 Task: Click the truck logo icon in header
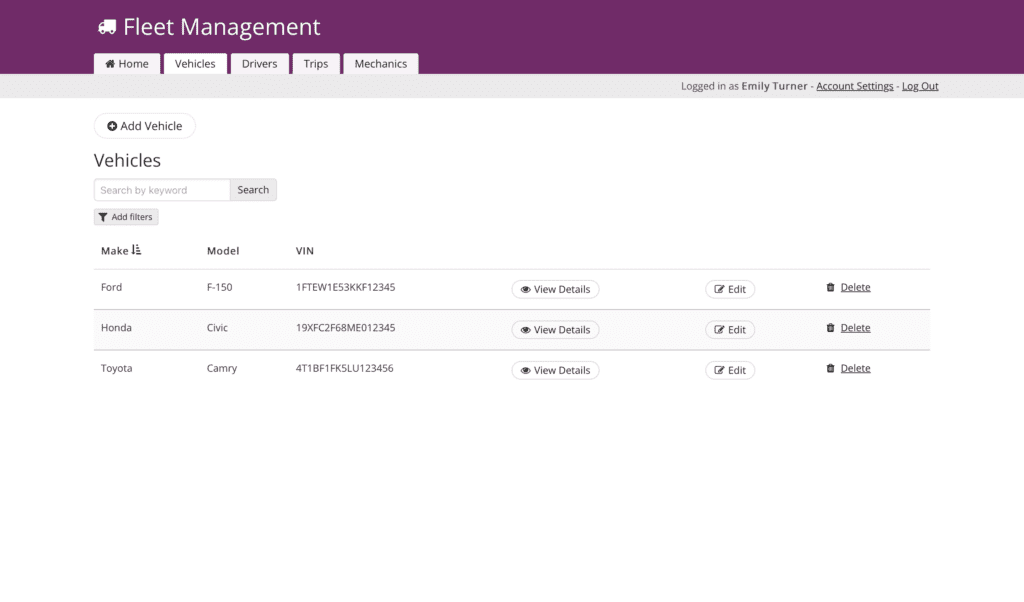coord(107,28)
